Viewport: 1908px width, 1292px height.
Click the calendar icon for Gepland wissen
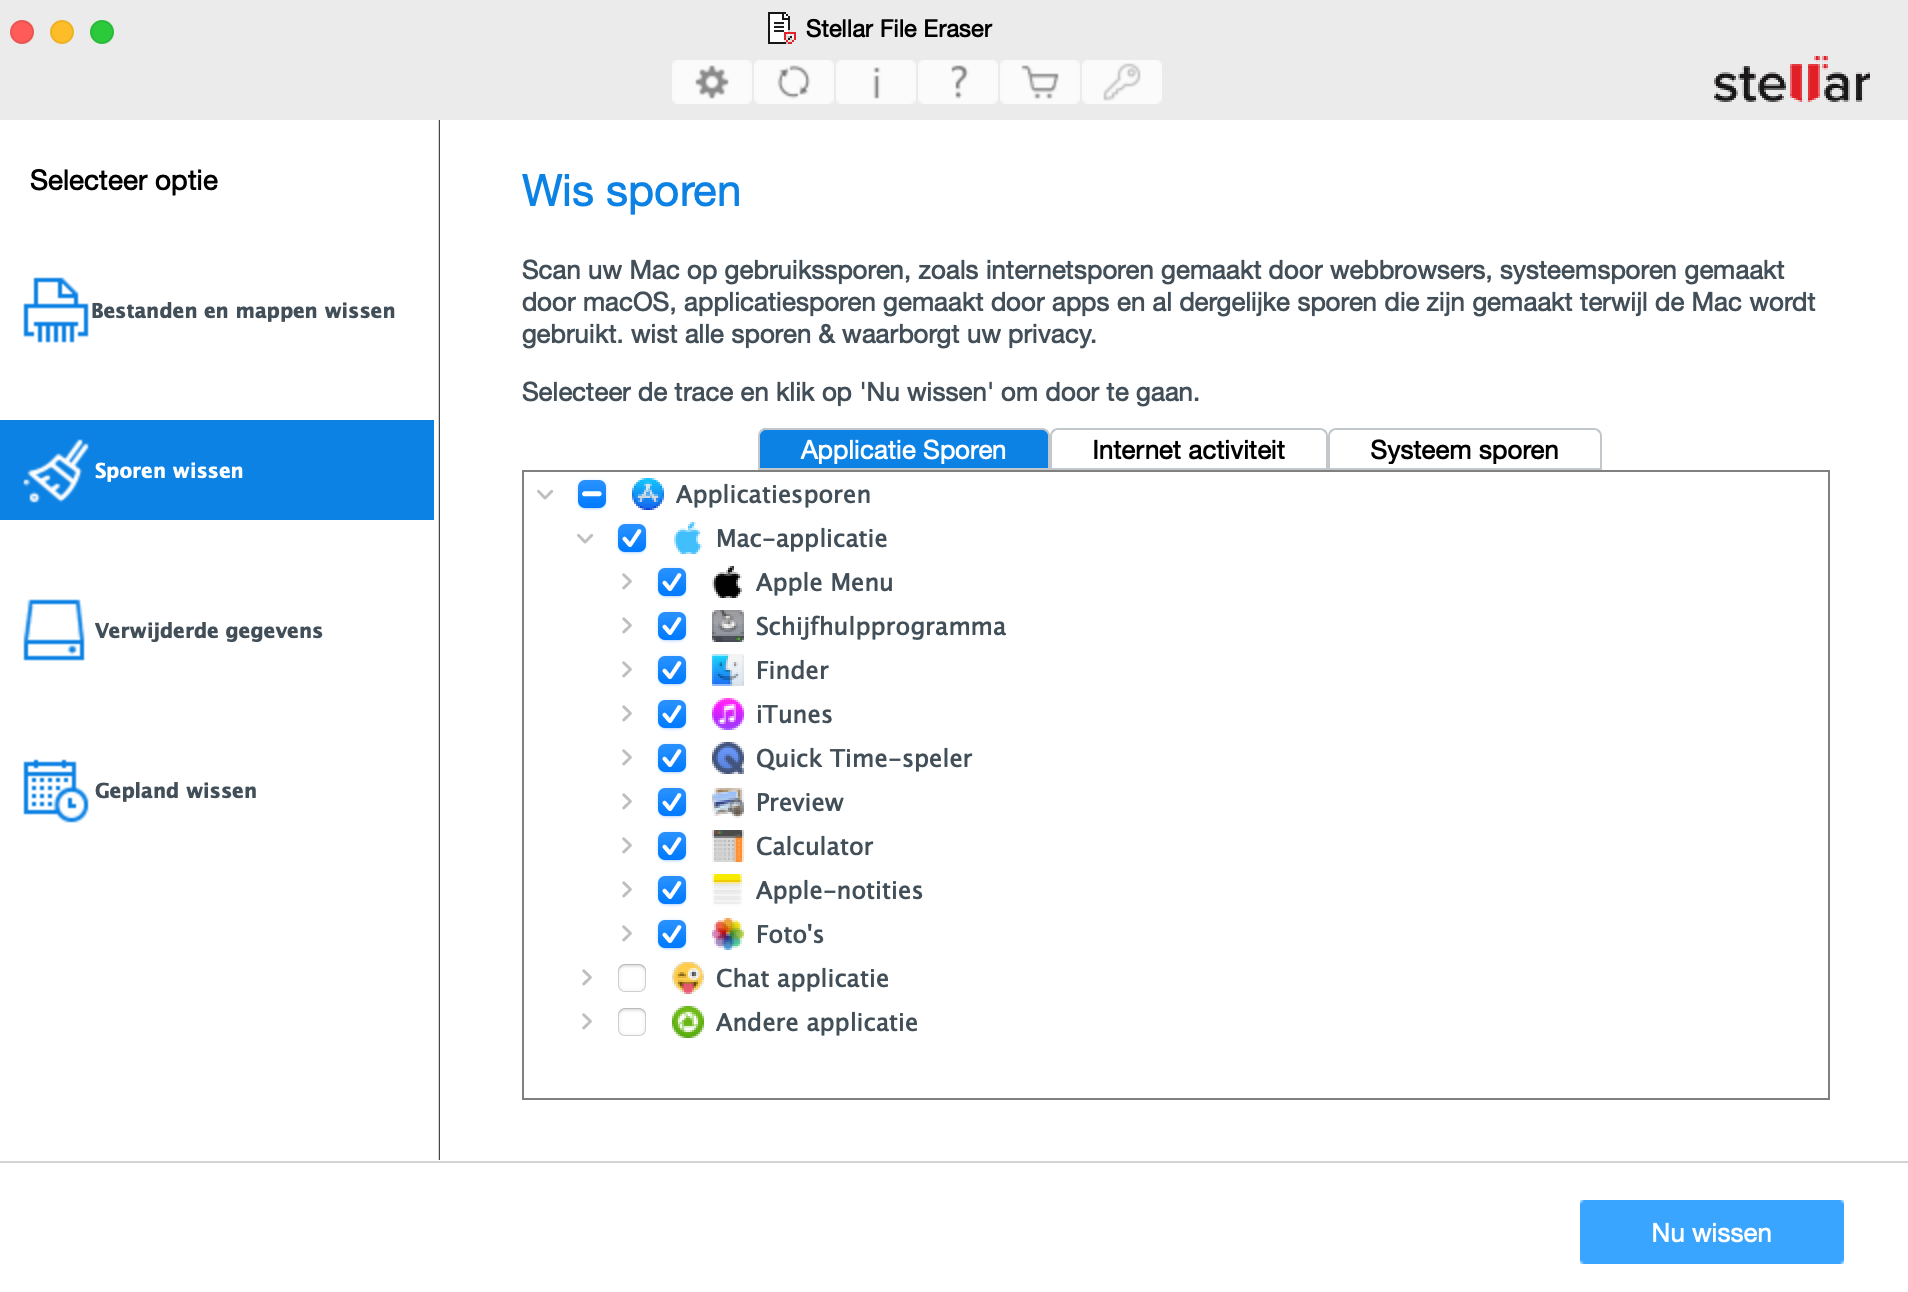[55, 790]
